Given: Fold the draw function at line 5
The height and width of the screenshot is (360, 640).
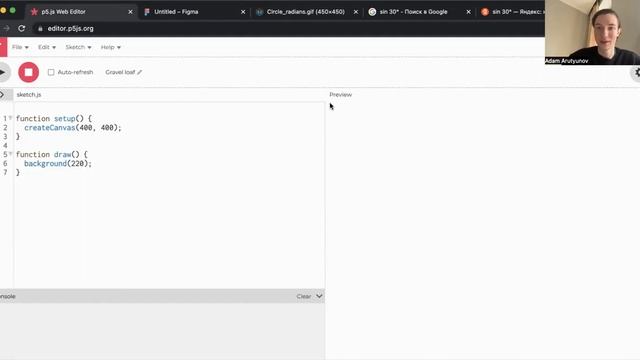Looking at the screenshot, I should point(11,154).
